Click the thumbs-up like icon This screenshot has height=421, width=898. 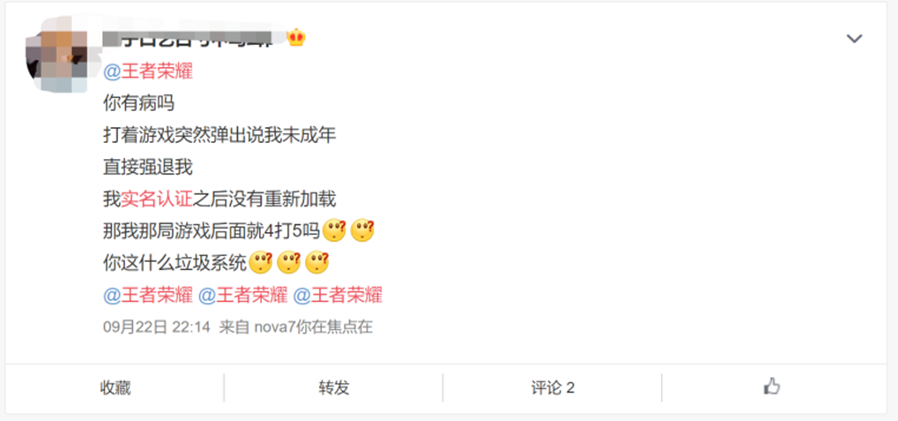(x=772, y=387)
